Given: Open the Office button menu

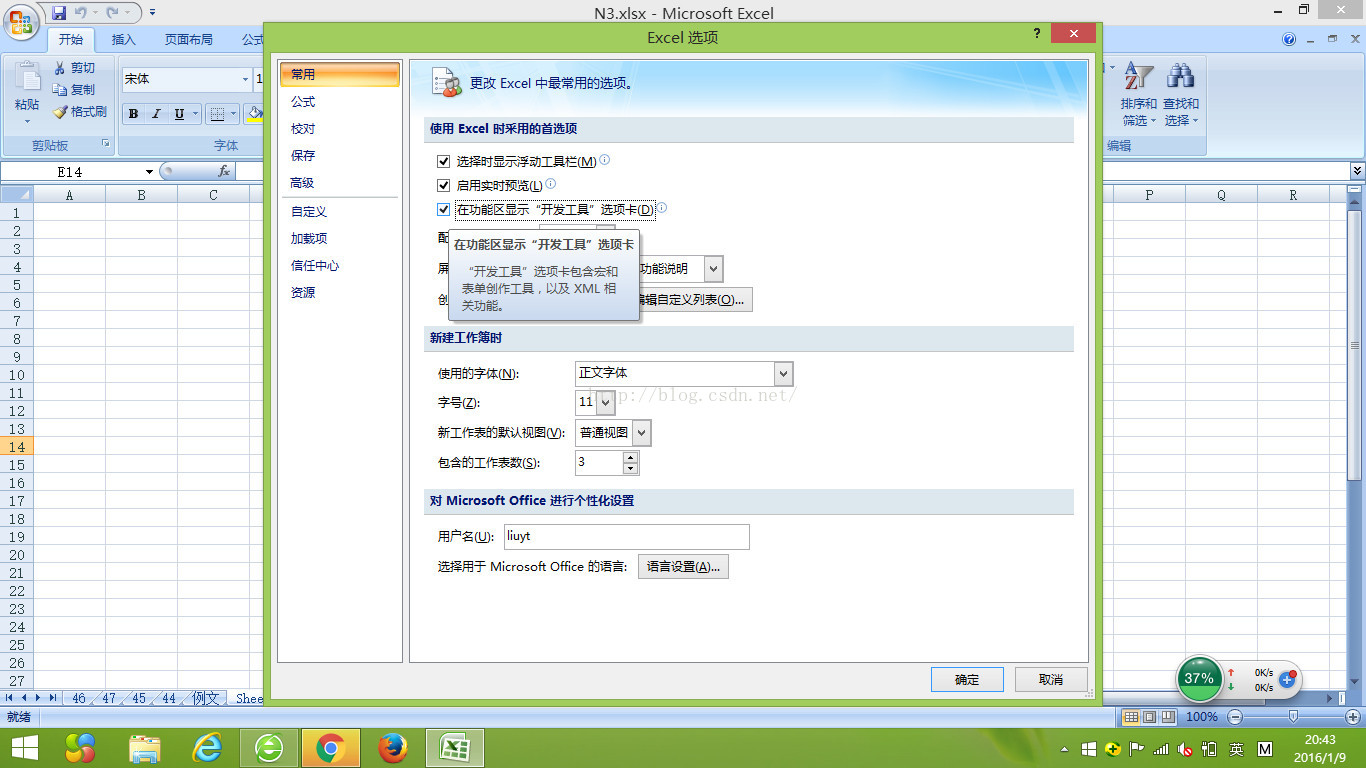Looking at the screenshot, I should (19, 22).
